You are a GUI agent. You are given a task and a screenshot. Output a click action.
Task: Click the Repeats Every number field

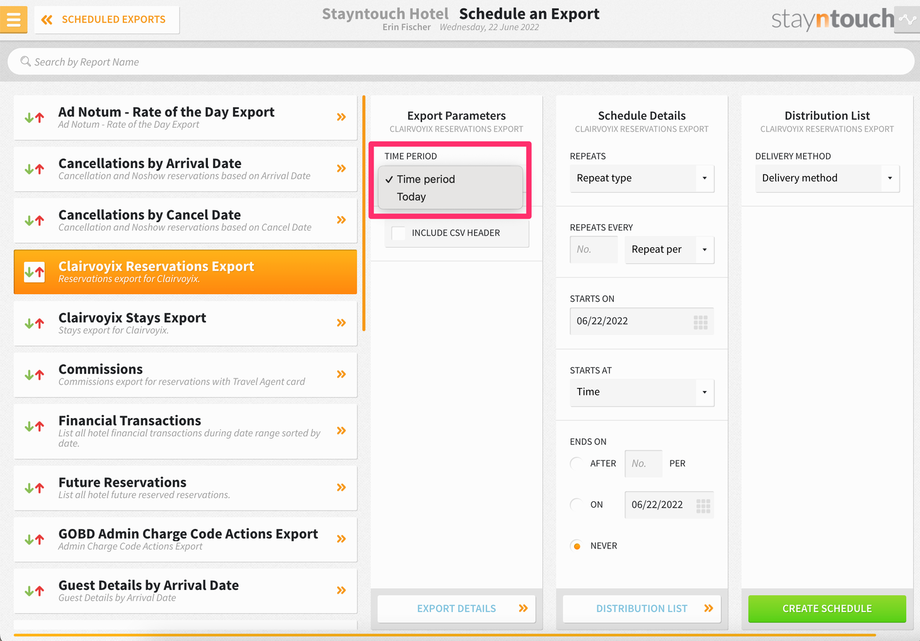click(593, 249)
